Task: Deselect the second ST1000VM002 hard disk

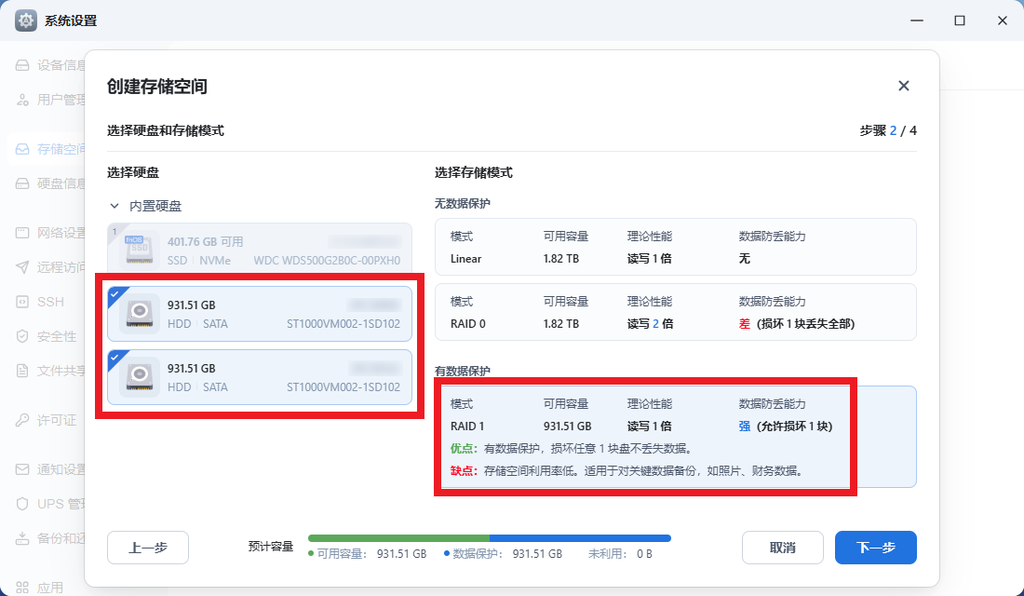Action: coord(259,378)
